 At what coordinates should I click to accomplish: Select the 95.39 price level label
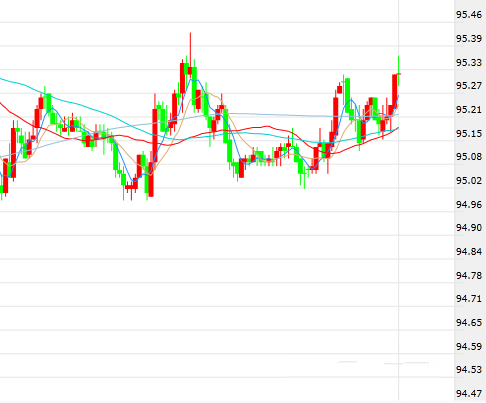click(x=469, y=39)
